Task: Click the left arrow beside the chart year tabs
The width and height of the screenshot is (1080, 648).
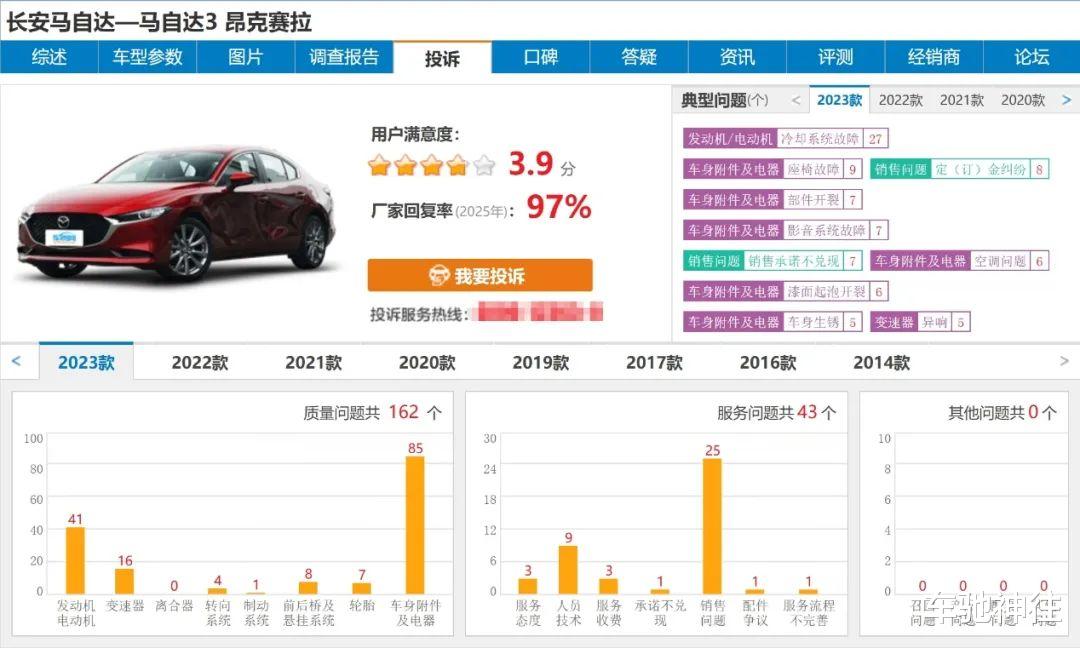Action: pyautogui.click(x=16, y=361)
